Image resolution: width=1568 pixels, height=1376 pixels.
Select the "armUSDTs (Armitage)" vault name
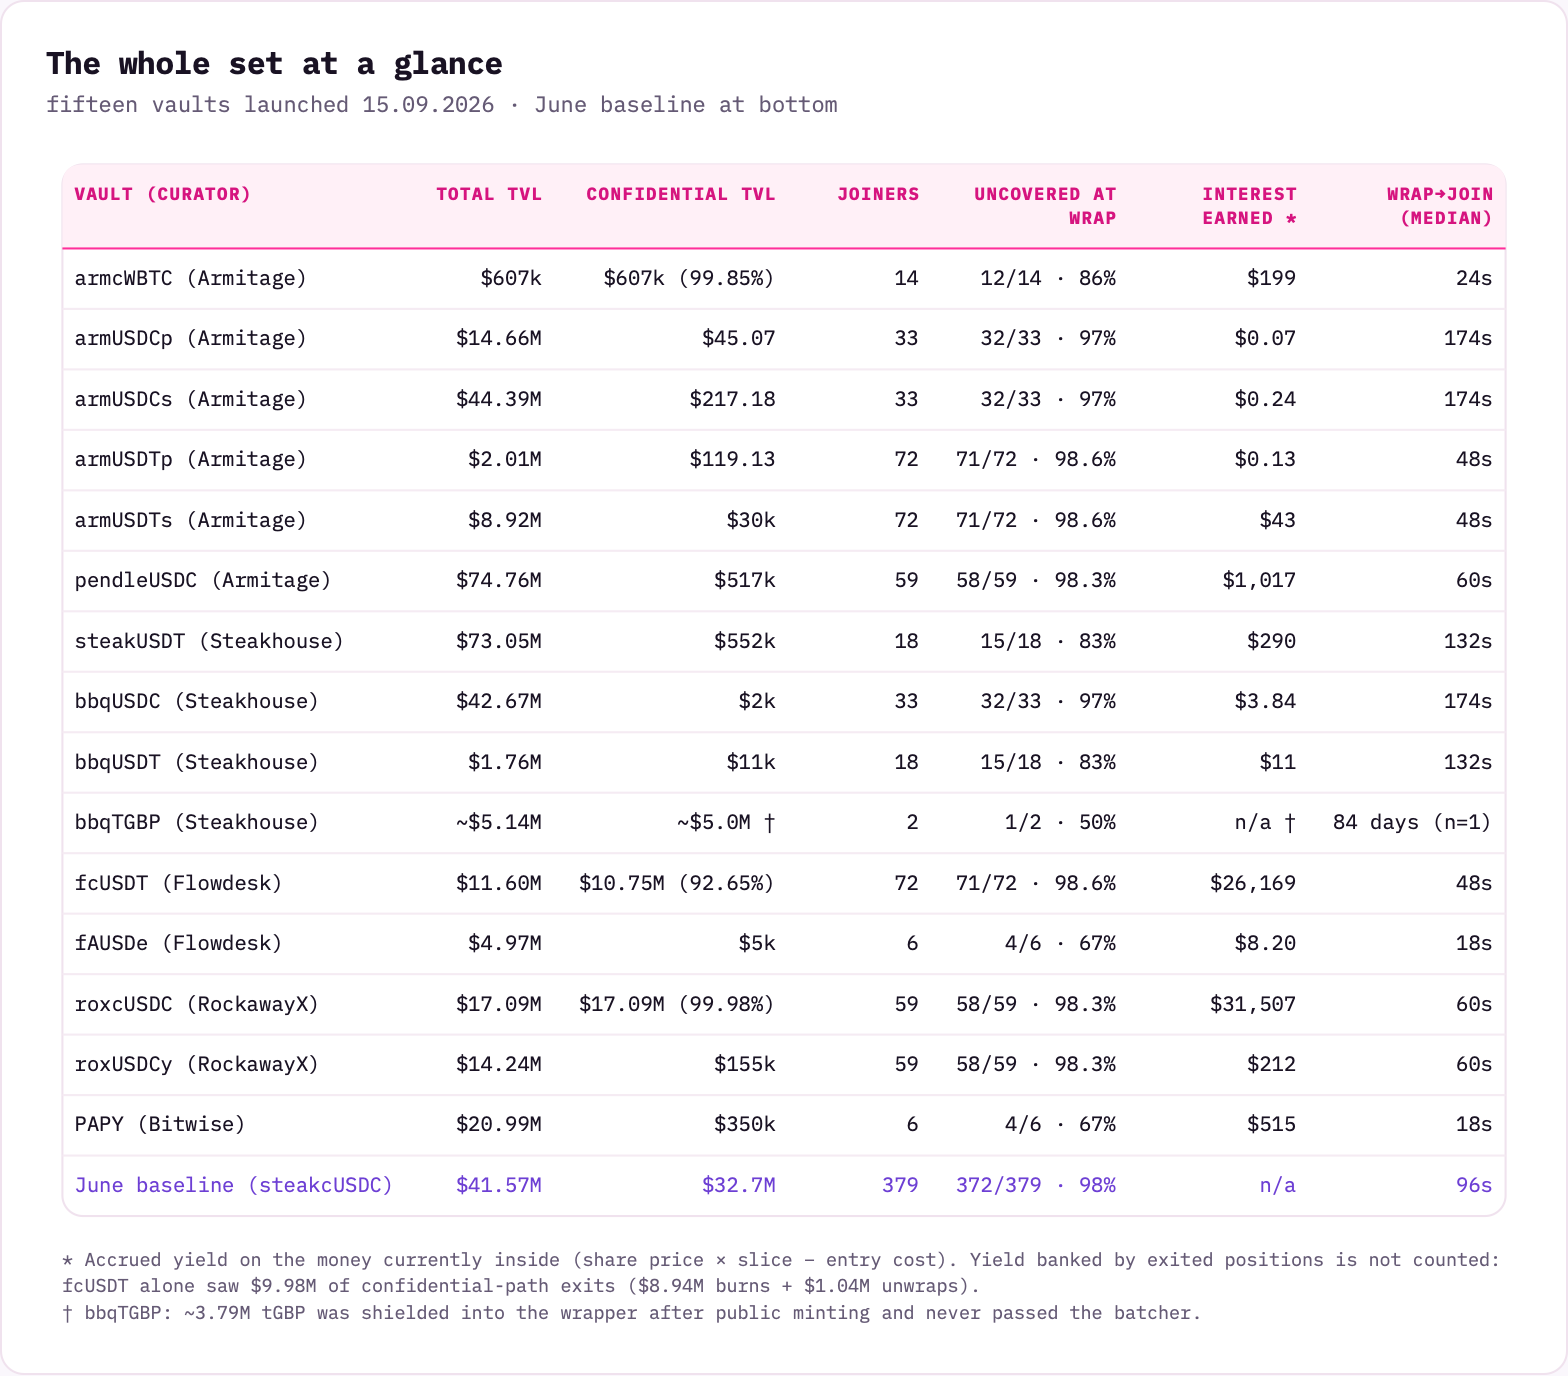point(191,520)
